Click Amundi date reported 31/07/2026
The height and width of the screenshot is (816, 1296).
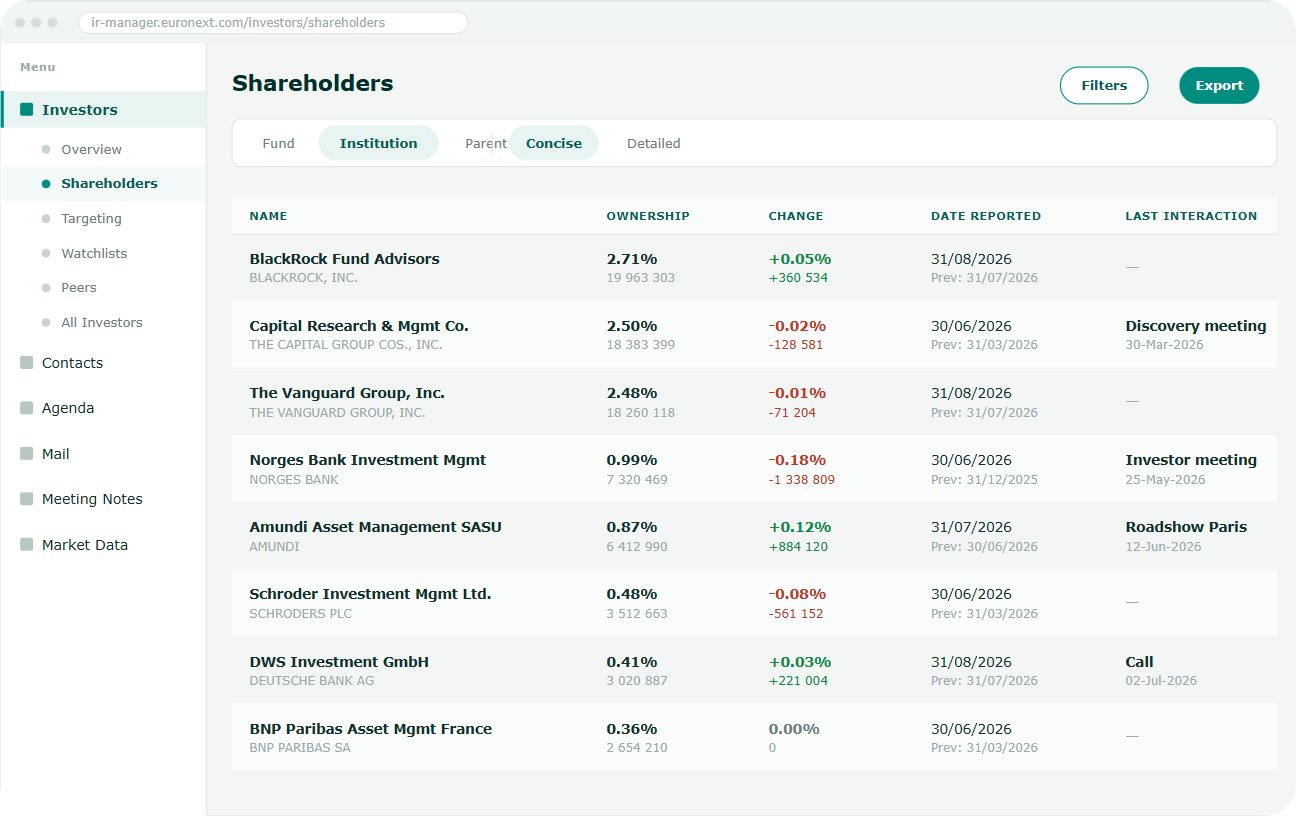(971, 527)
